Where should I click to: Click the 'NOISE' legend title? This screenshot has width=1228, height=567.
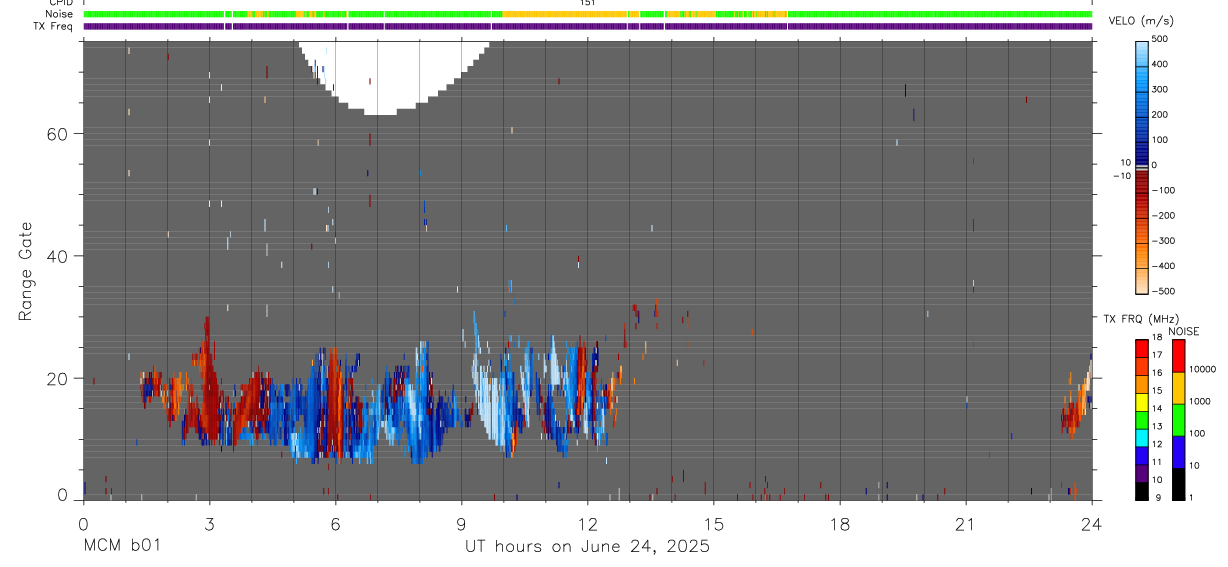(x=1183, y=331)
